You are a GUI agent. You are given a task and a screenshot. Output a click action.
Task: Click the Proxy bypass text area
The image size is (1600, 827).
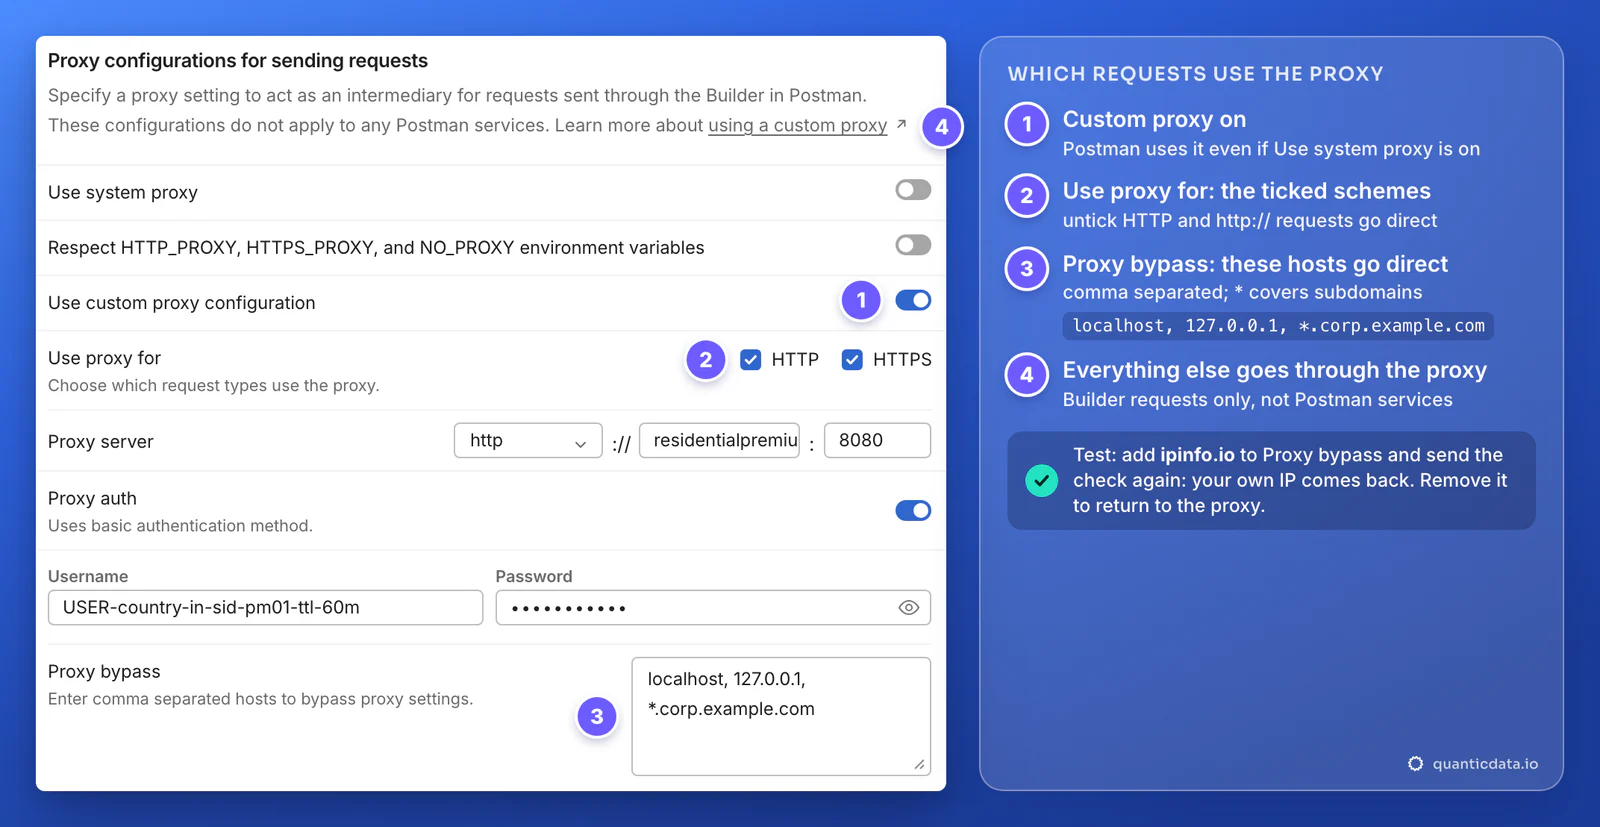coord(781,716)
